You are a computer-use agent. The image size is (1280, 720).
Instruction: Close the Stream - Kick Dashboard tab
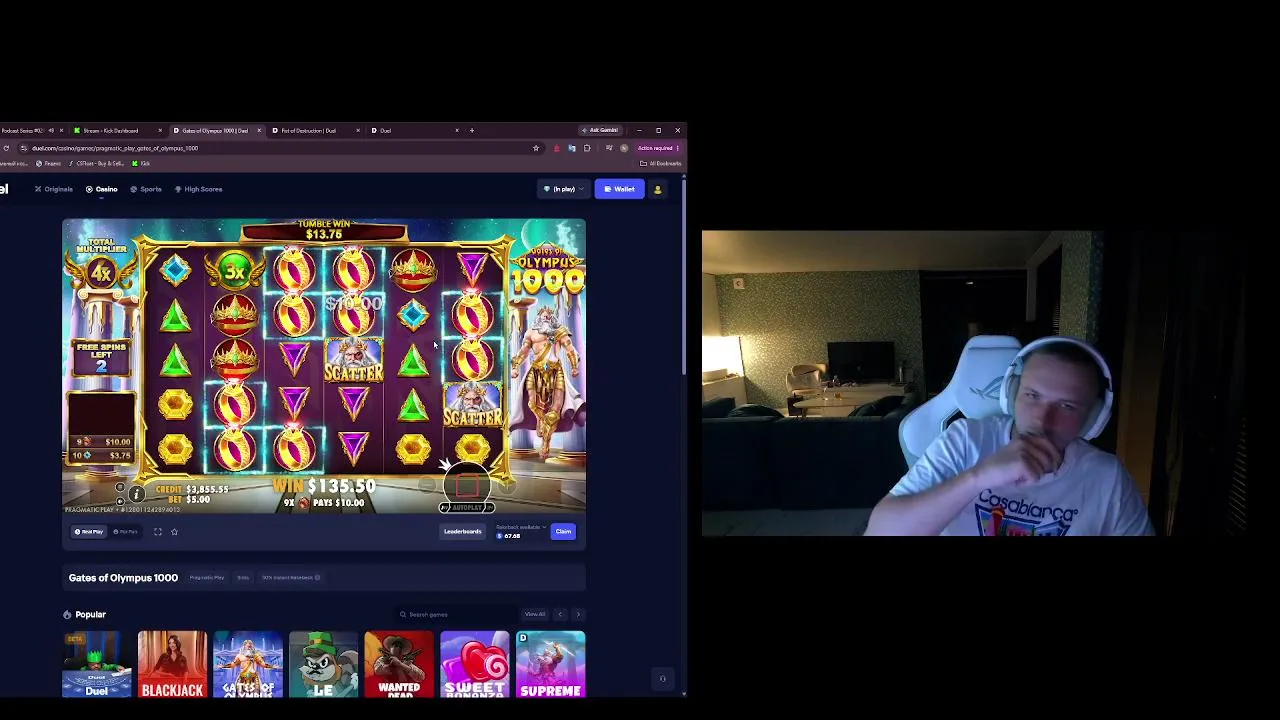160,130
